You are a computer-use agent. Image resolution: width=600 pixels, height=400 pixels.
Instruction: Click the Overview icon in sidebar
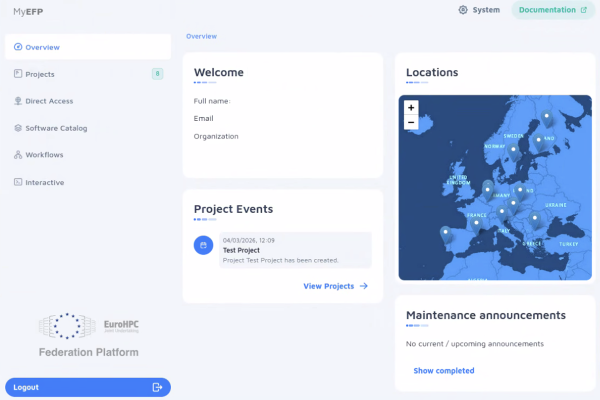tap(18, 47)
